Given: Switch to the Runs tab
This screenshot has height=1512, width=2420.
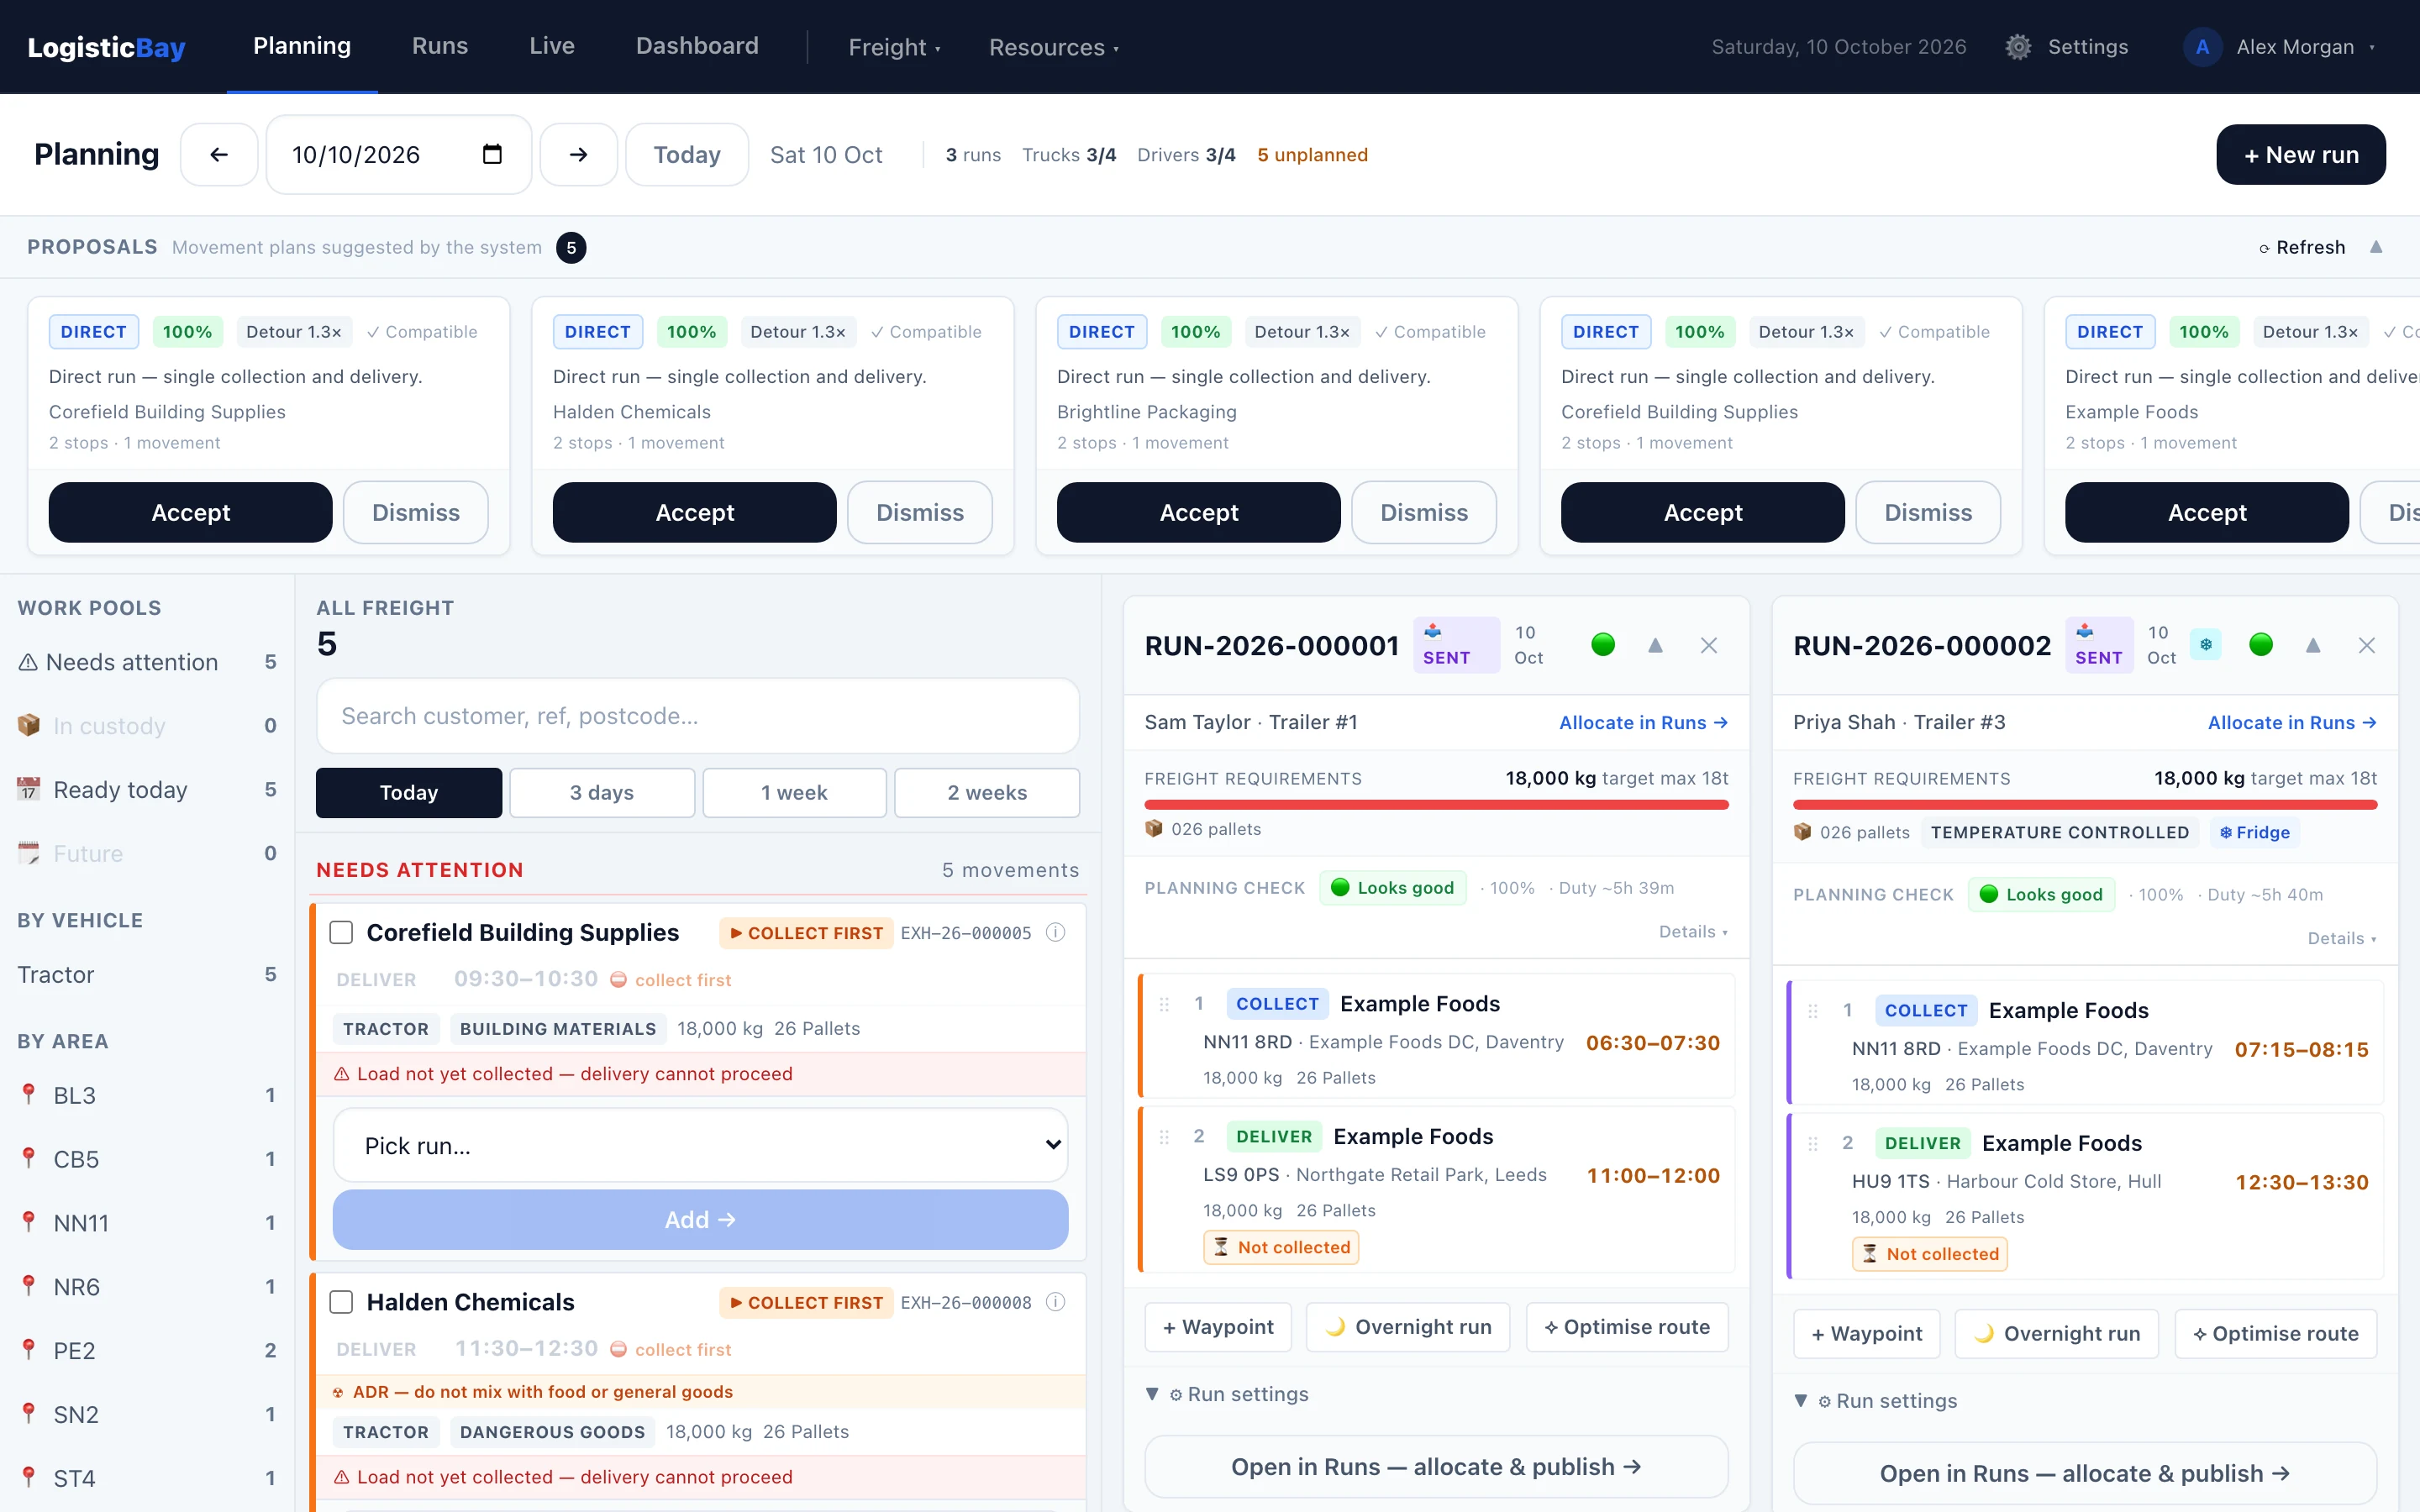Looking at the screenshot, I should [440, 46].
